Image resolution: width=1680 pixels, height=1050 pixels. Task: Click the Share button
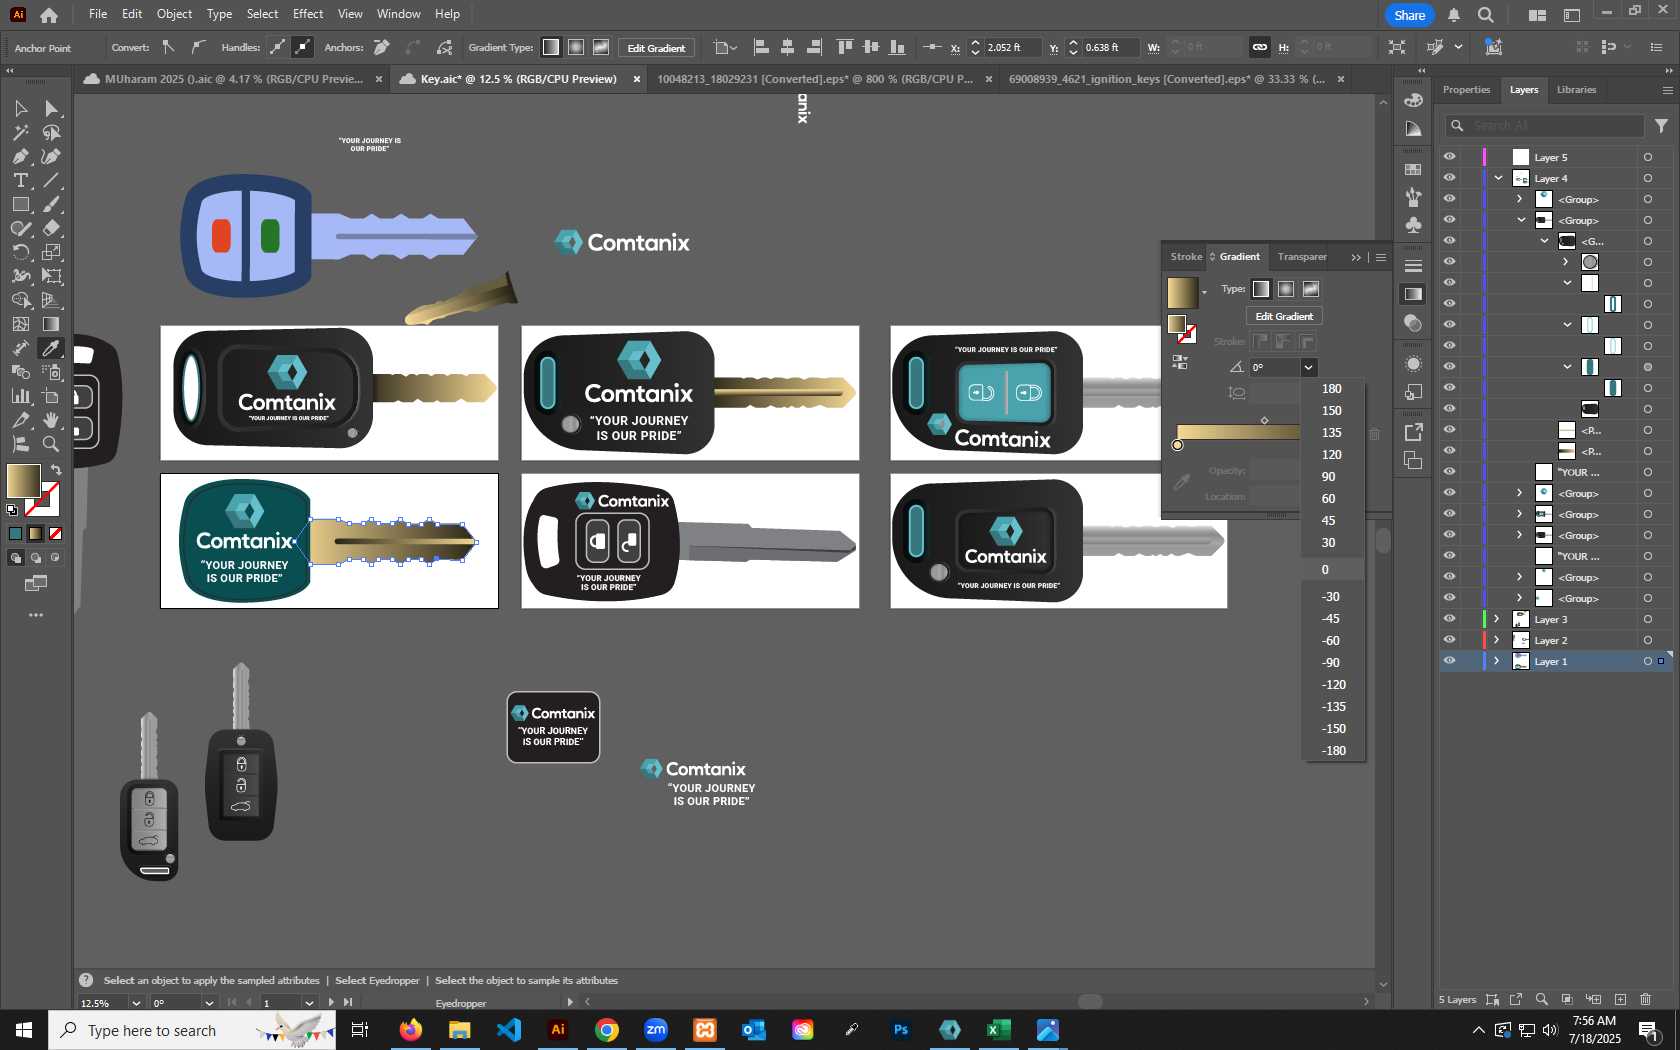click(1409, 15)
